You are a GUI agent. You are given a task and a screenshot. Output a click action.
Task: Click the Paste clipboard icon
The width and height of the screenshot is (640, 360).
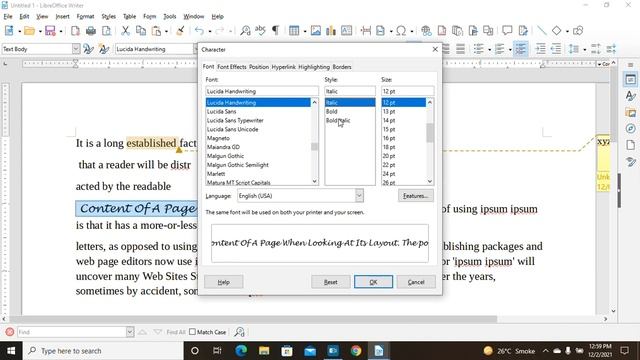[156, 31]
